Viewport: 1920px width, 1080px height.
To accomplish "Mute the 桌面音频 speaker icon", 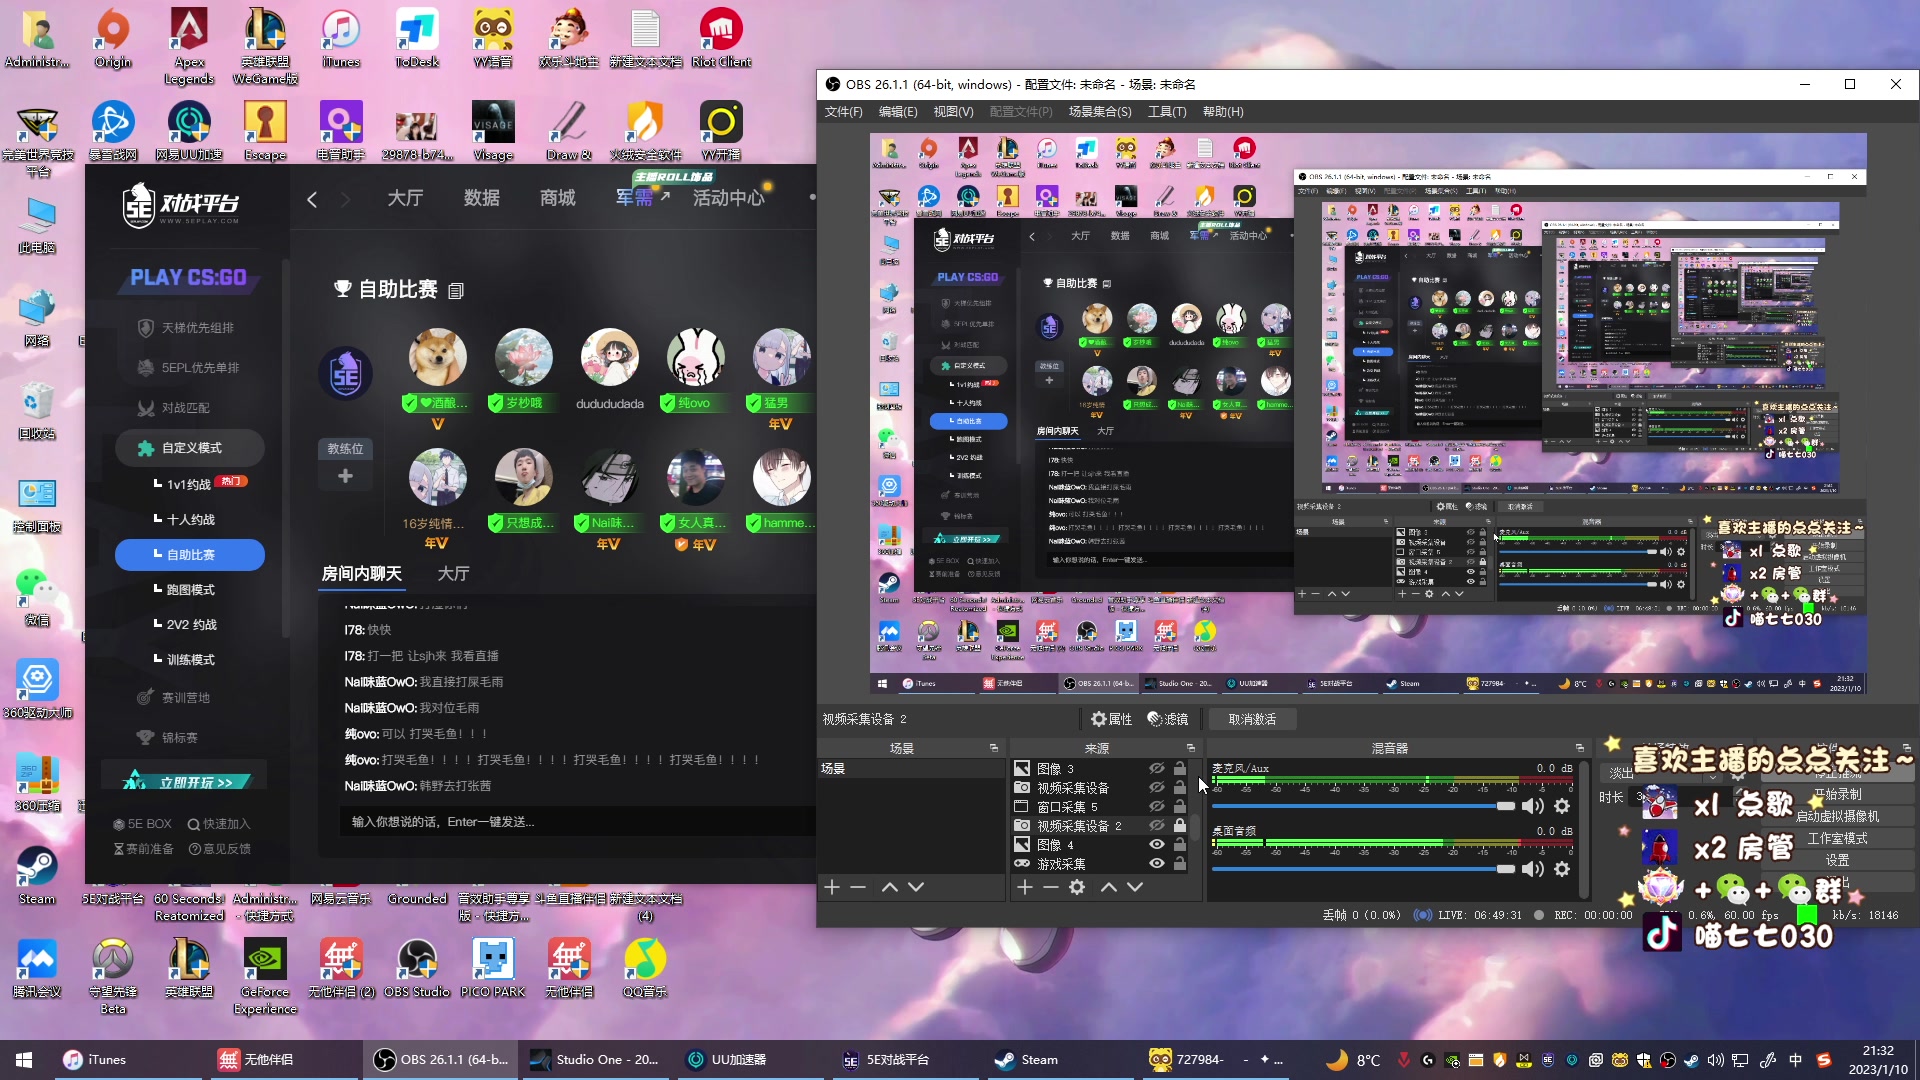I will [x=1532, y=869].
